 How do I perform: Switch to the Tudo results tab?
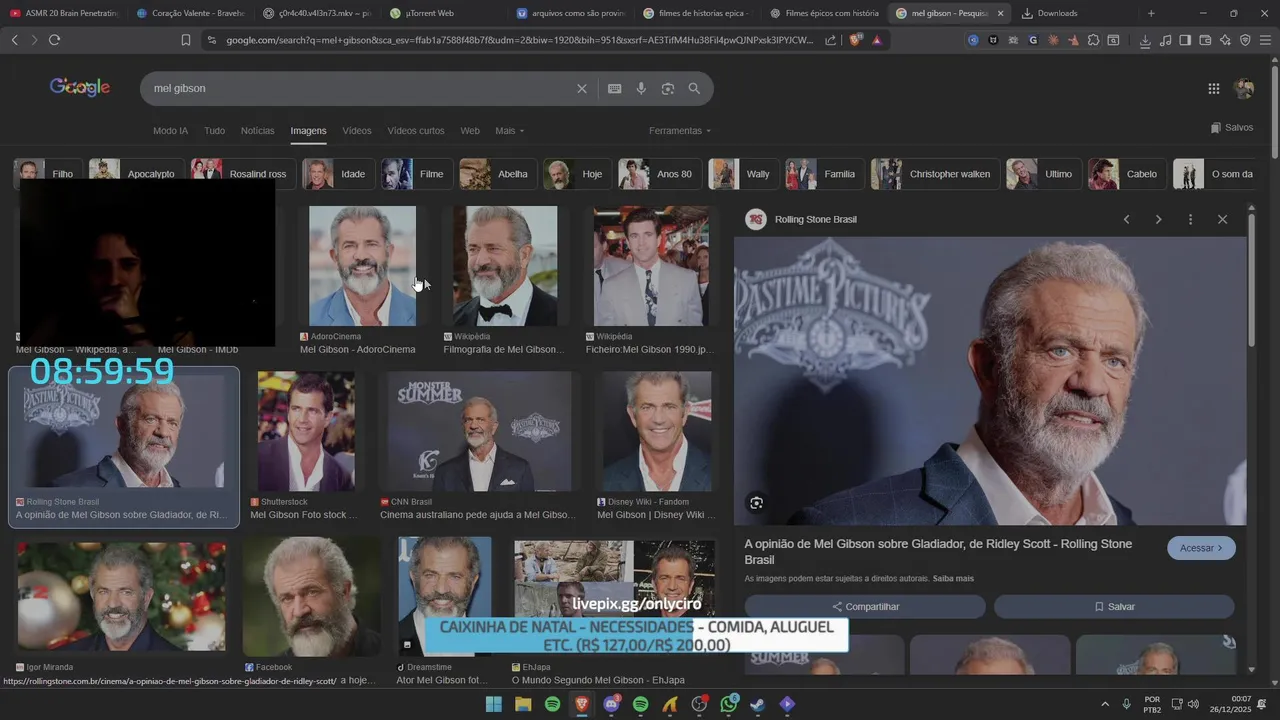[x=214, y=131]
